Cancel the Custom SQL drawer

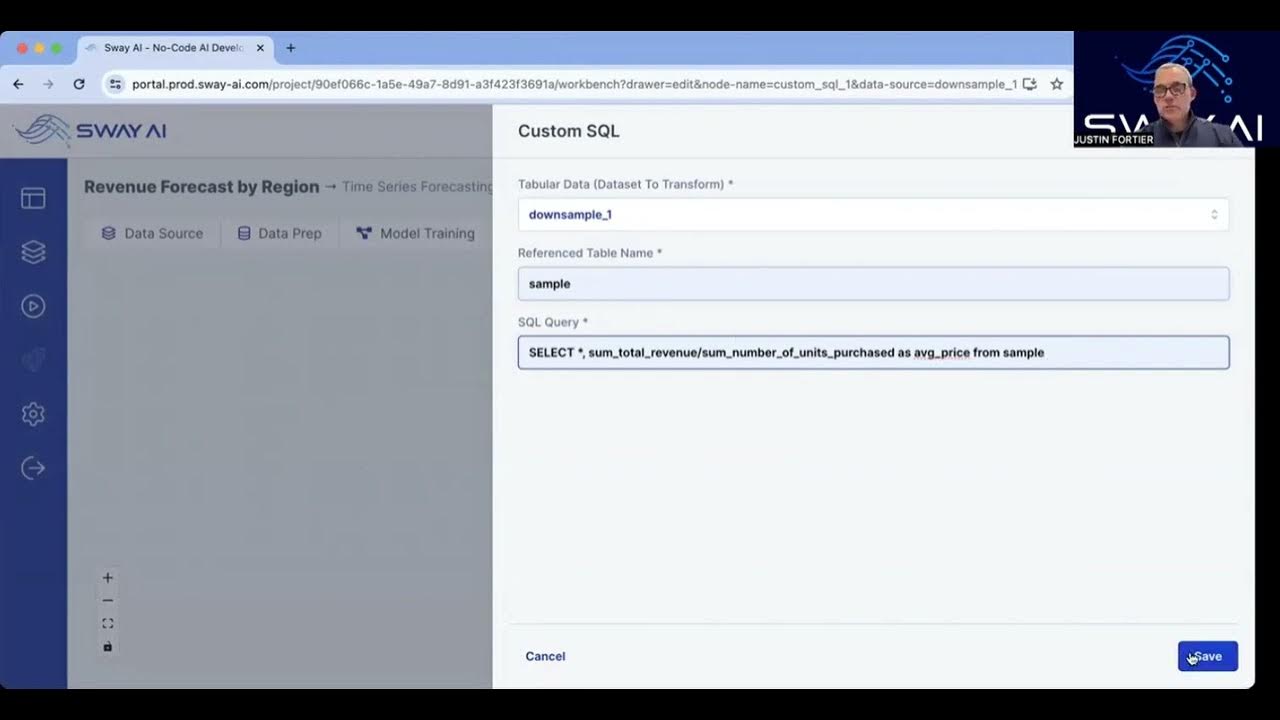click(x=545, y=656)
